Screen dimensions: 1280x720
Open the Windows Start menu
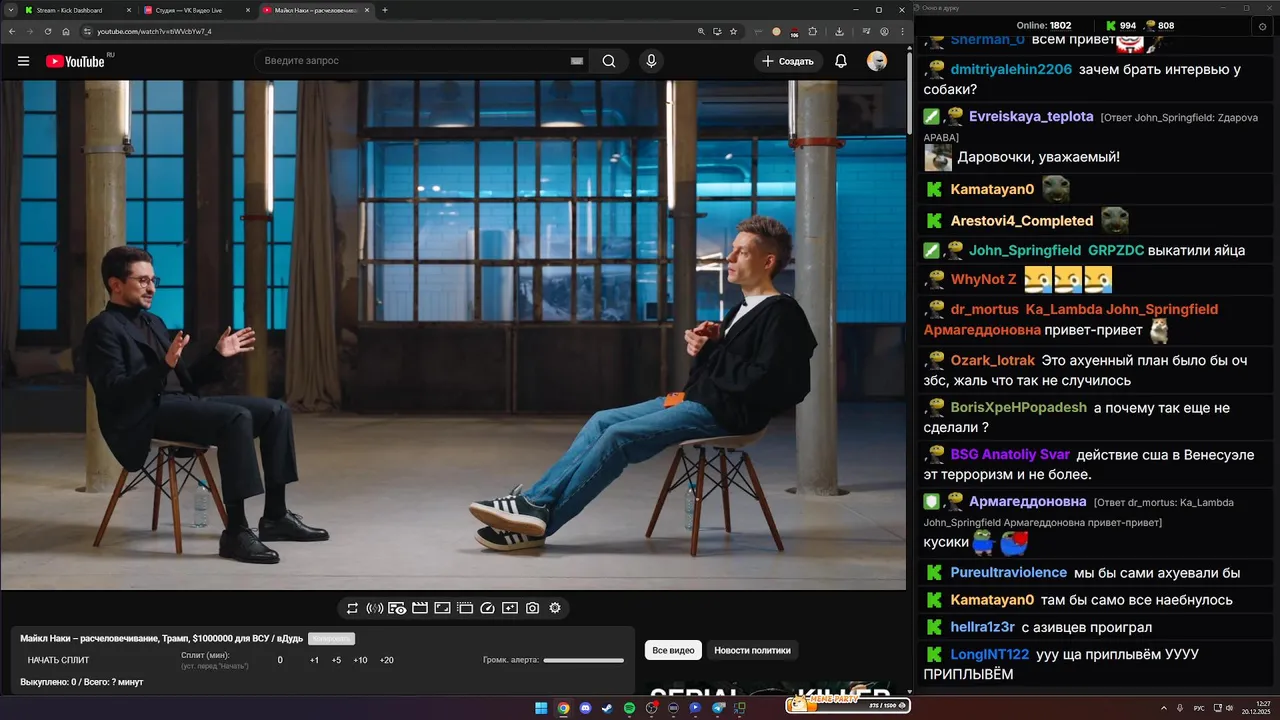[541, 708]
